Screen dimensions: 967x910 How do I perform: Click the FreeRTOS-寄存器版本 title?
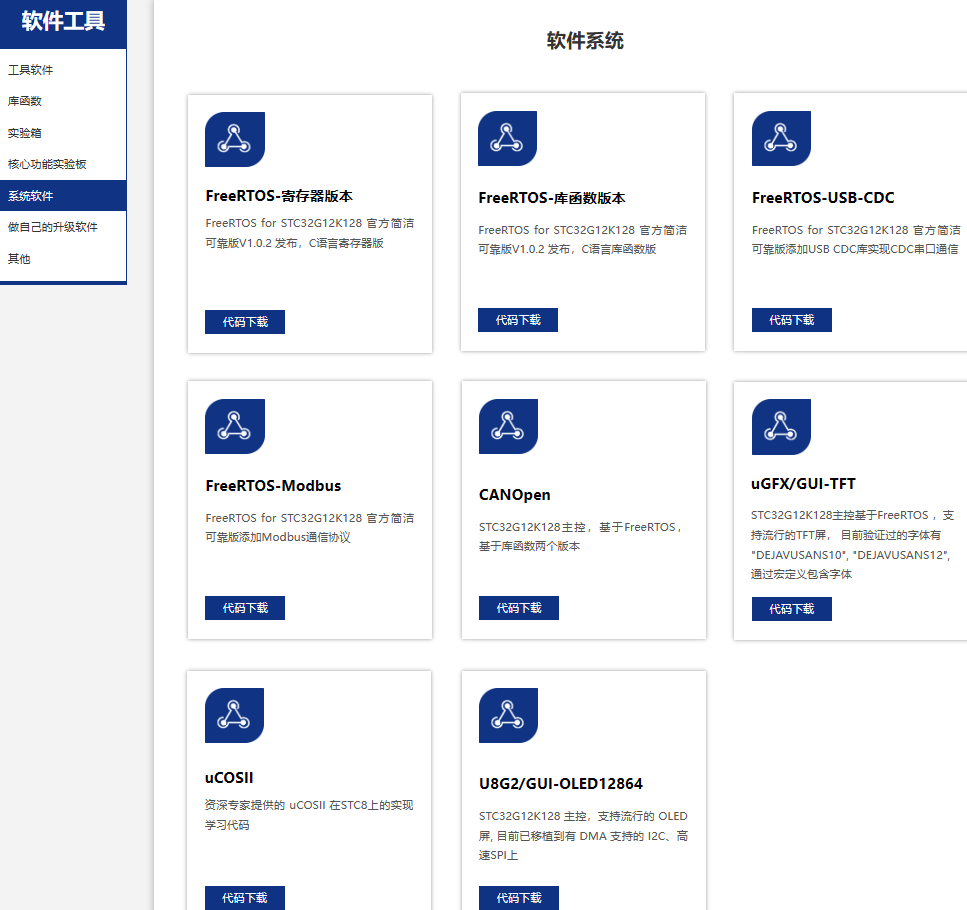[279, 196]
